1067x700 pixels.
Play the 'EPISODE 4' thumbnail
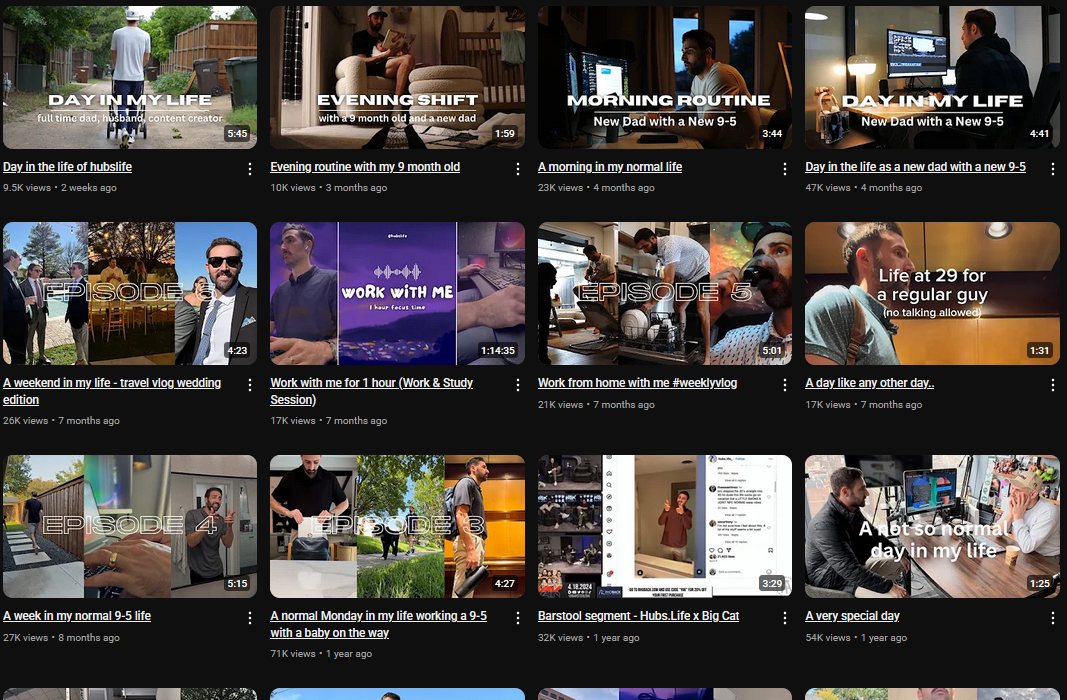tap(130, 527)
